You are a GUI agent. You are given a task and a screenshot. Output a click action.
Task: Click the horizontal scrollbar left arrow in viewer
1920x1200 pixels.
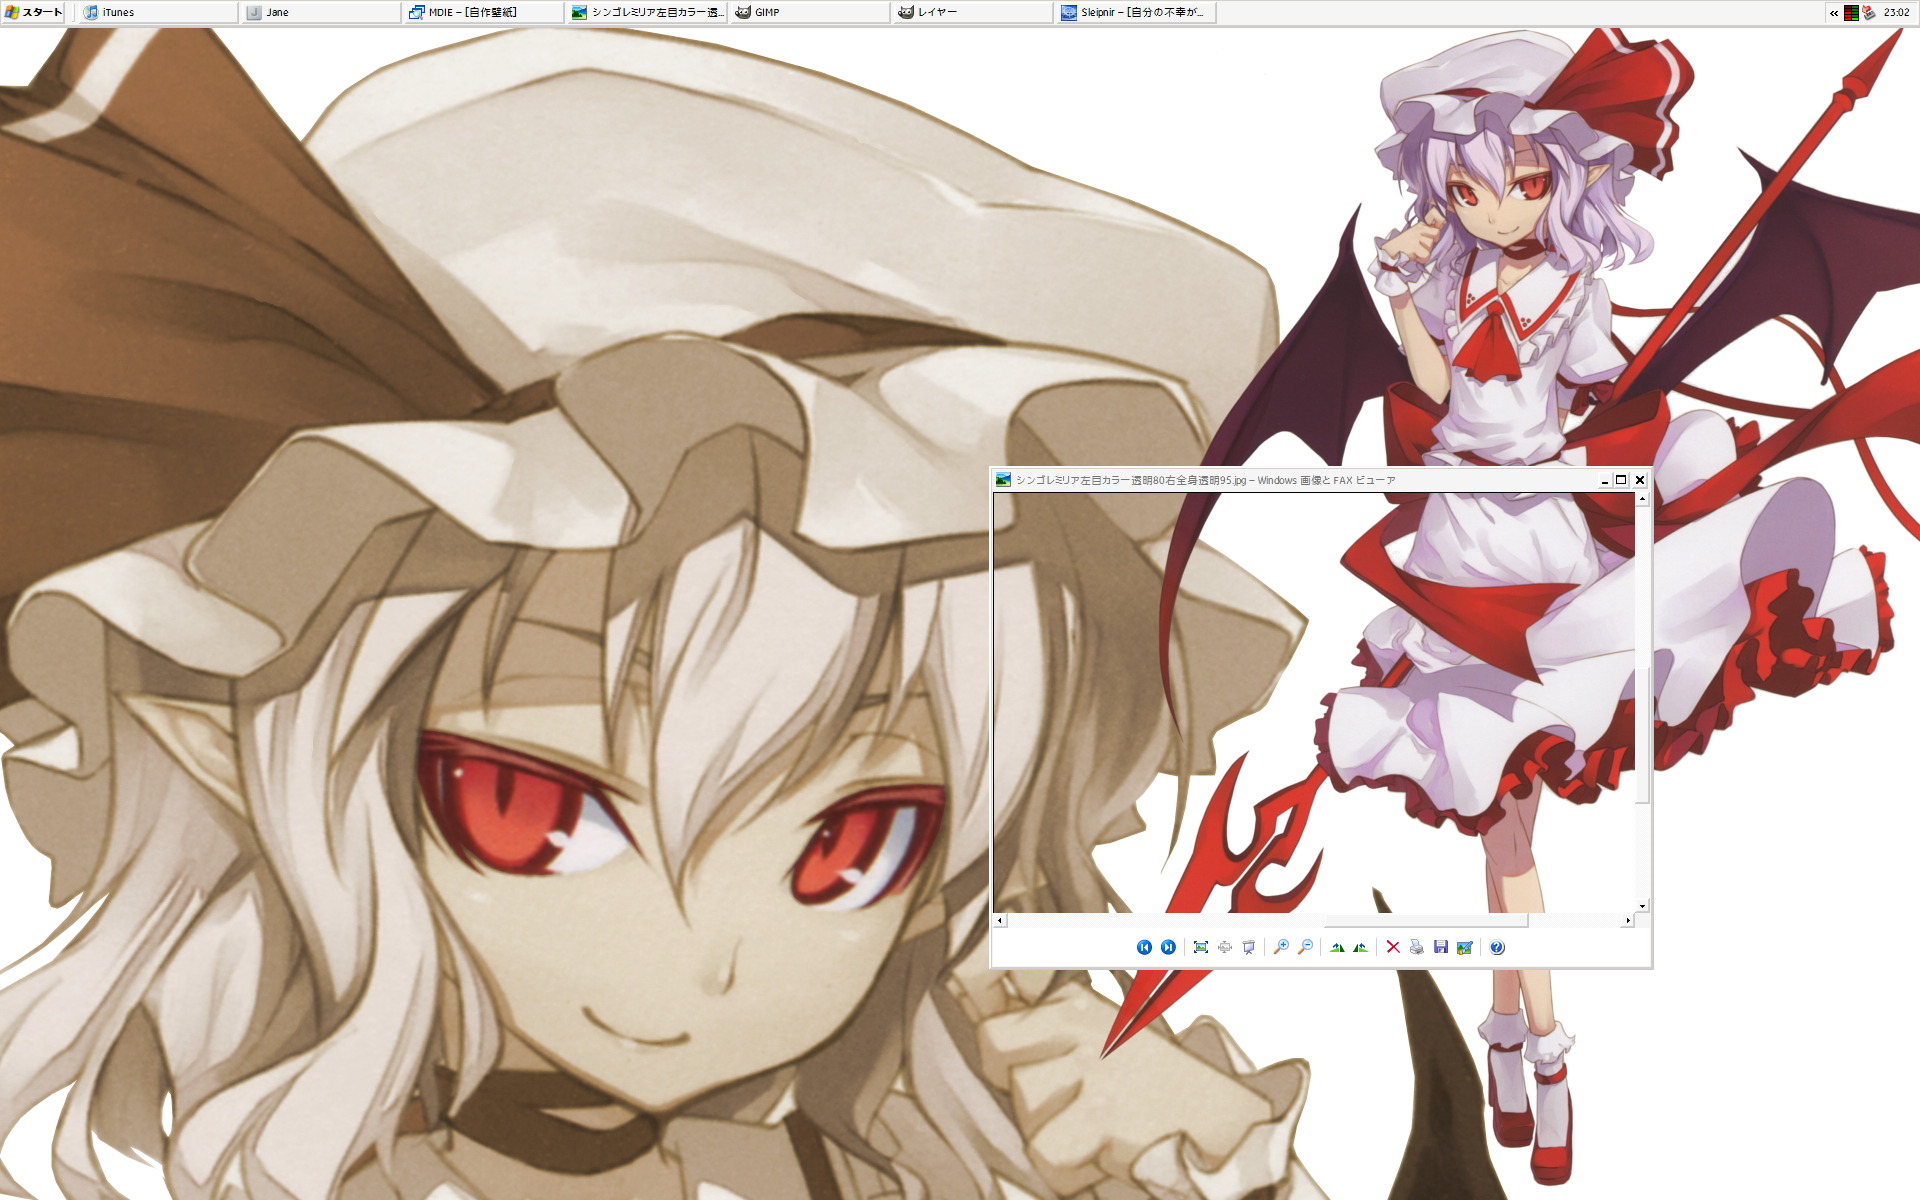(x=1000, y=920)
